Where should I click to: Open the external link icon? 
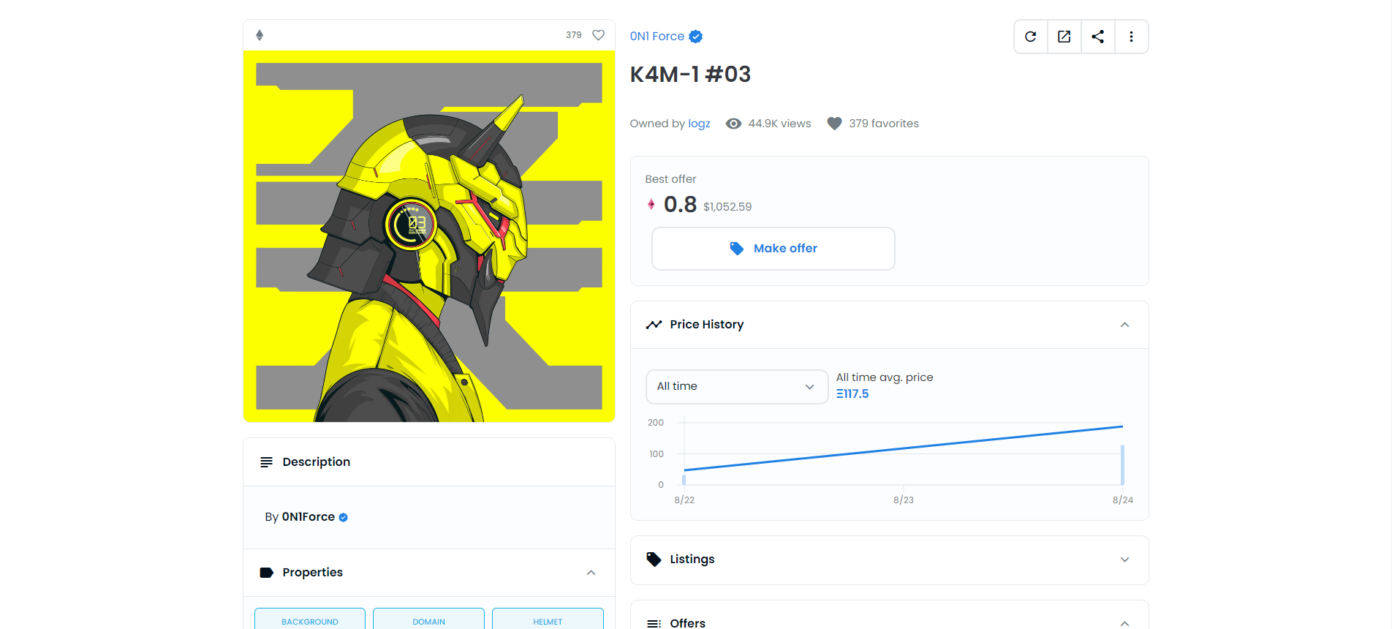point(1064,37)
